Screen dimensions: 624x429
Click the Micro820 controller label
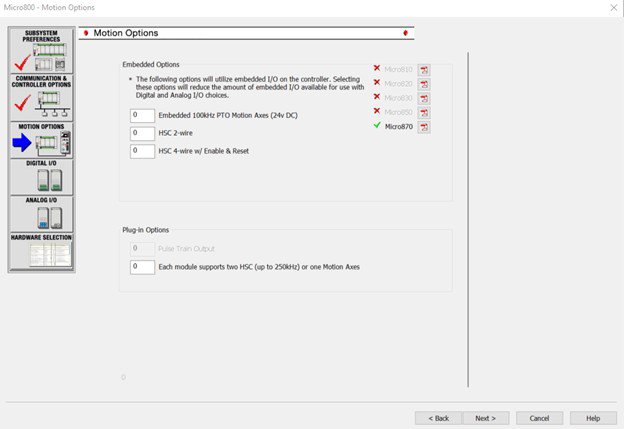[x=398, y=84]
